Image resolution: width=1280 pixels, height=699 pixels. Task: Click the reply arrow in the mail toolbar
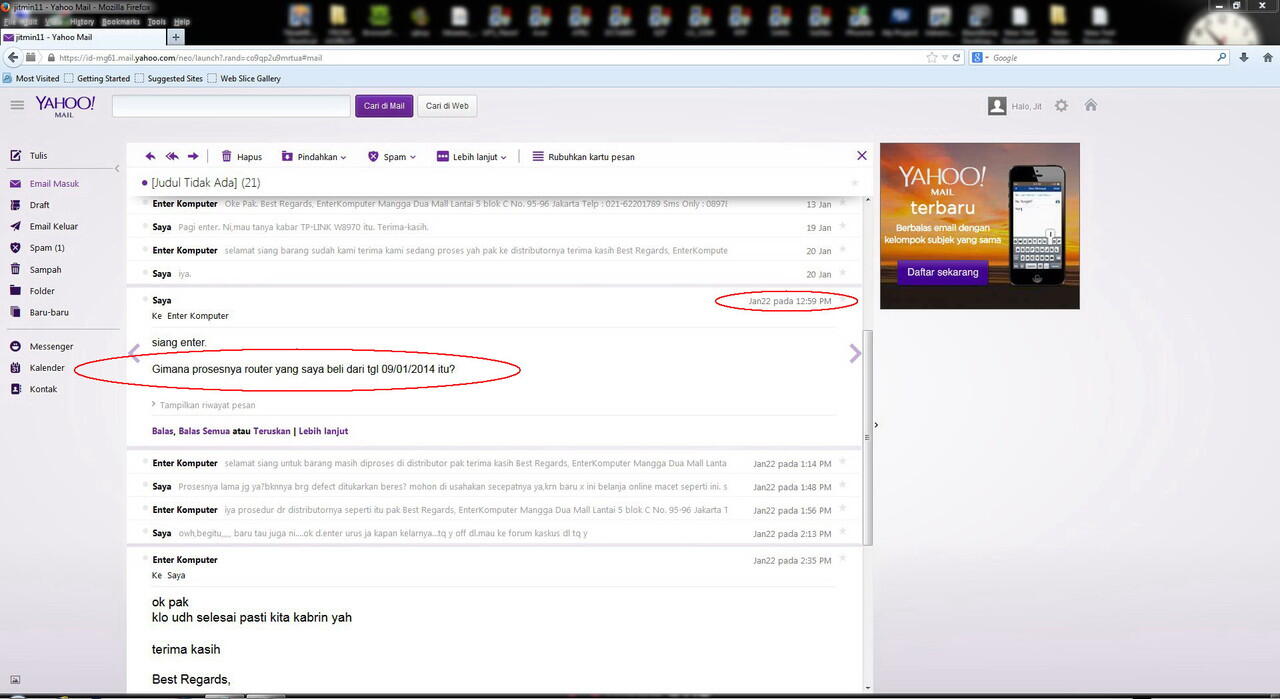tap(150, 156)
